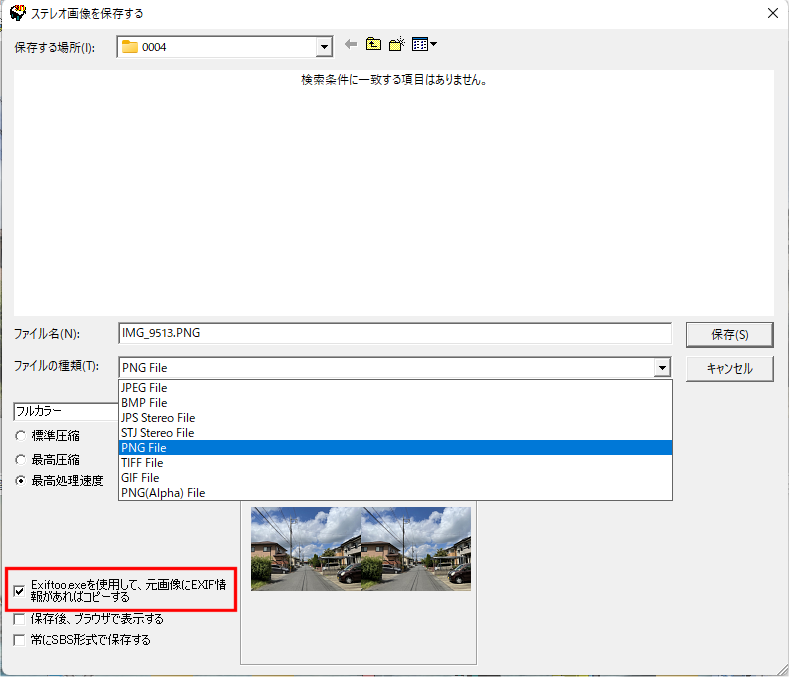Screen dimensions: 789x677
Task: Click the stereo image preview thumbnail
Action: 361,549
